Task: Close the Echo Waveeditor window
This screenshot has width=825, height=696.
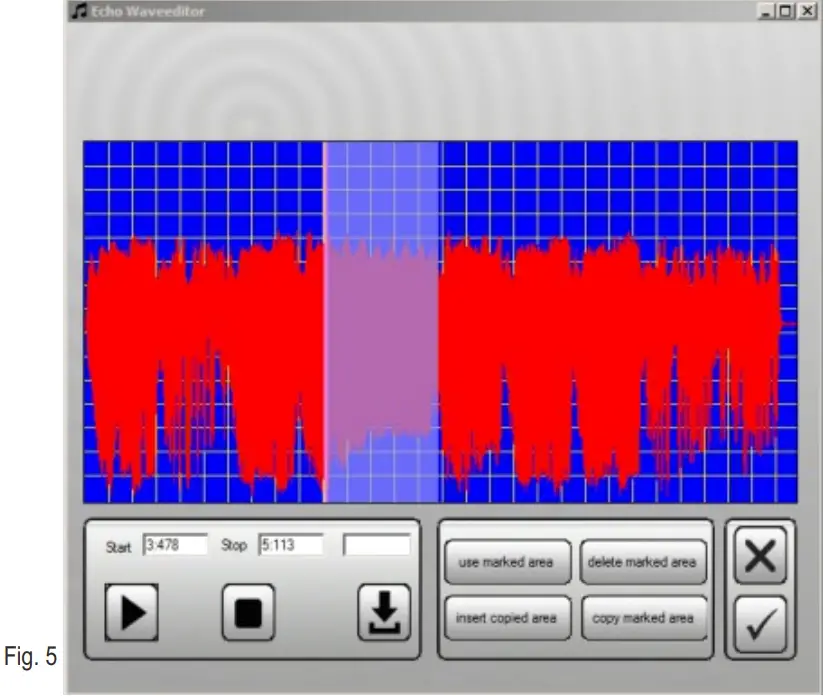Action: [x=807, y=11]
